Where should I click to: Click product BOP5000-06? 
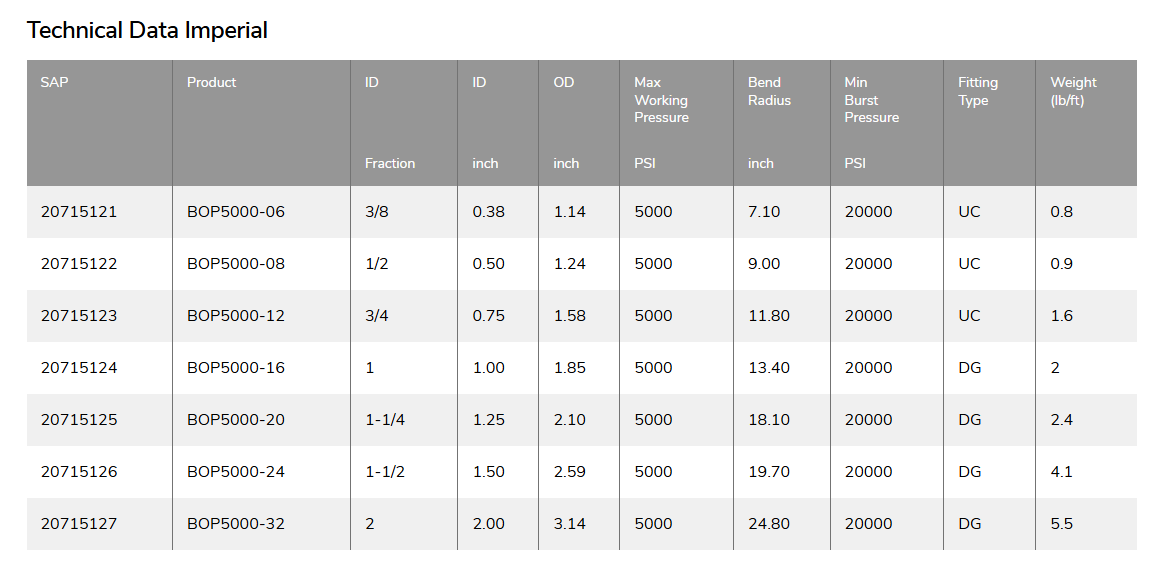coord(236,212)
